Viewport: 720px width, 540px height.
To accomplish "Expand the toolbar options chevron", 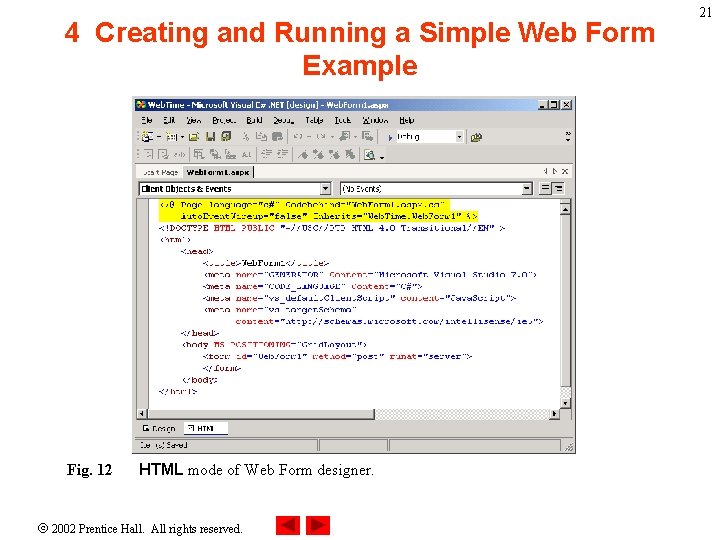I will [x=568, y=136].
